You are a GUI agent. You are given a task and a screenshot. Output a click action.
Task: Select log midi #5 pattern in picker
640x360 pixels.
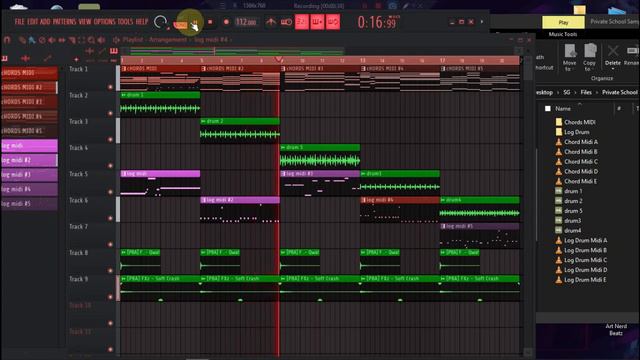click(29, 204)
